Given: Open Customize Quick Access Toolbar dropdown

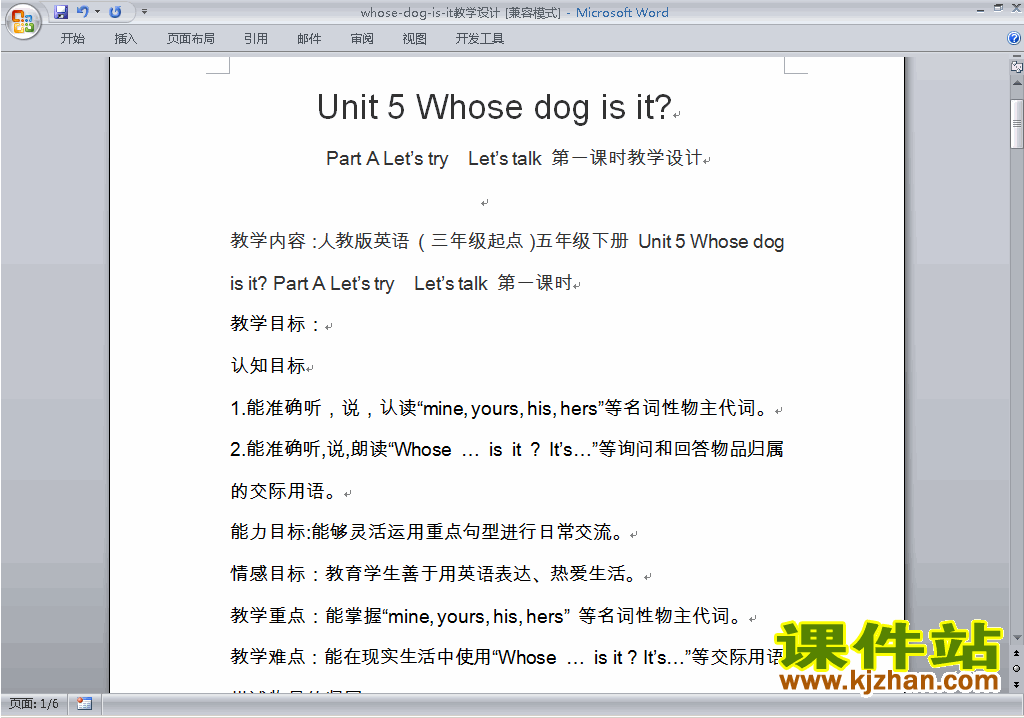Looking at the screenshot, I should 144,12.
